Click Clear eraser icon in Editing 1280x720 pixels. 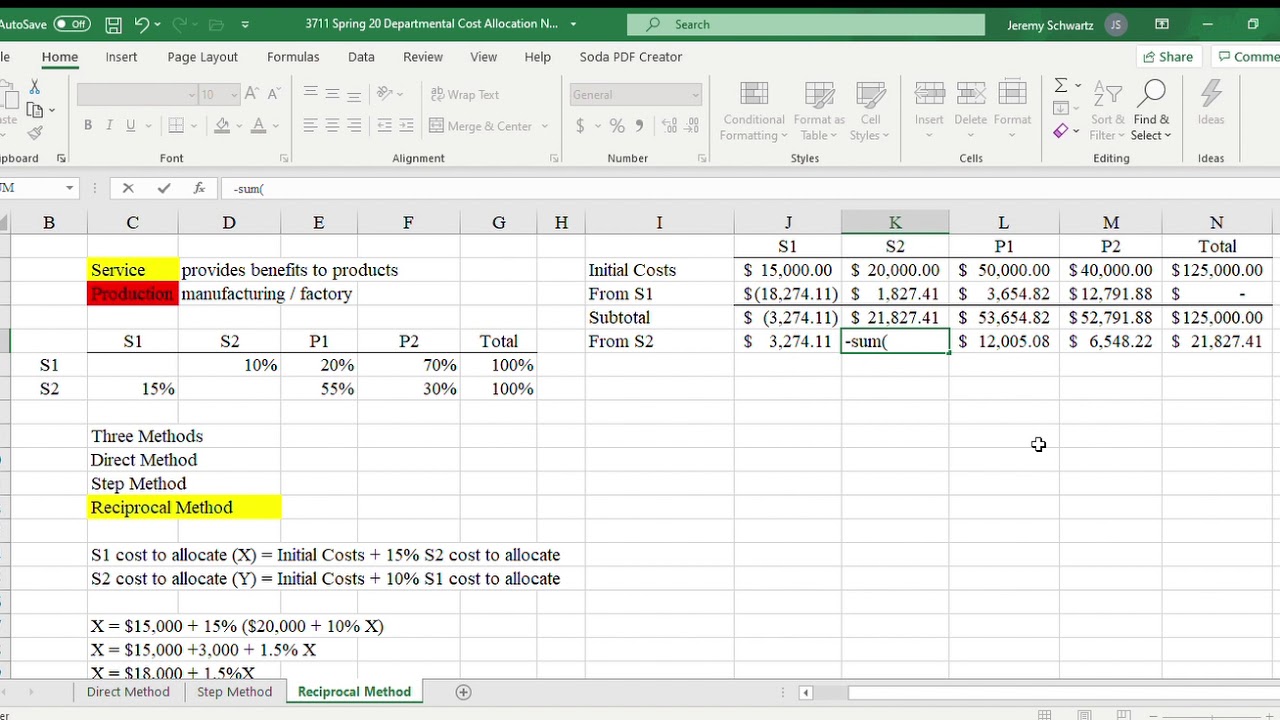coord(1061,131)
